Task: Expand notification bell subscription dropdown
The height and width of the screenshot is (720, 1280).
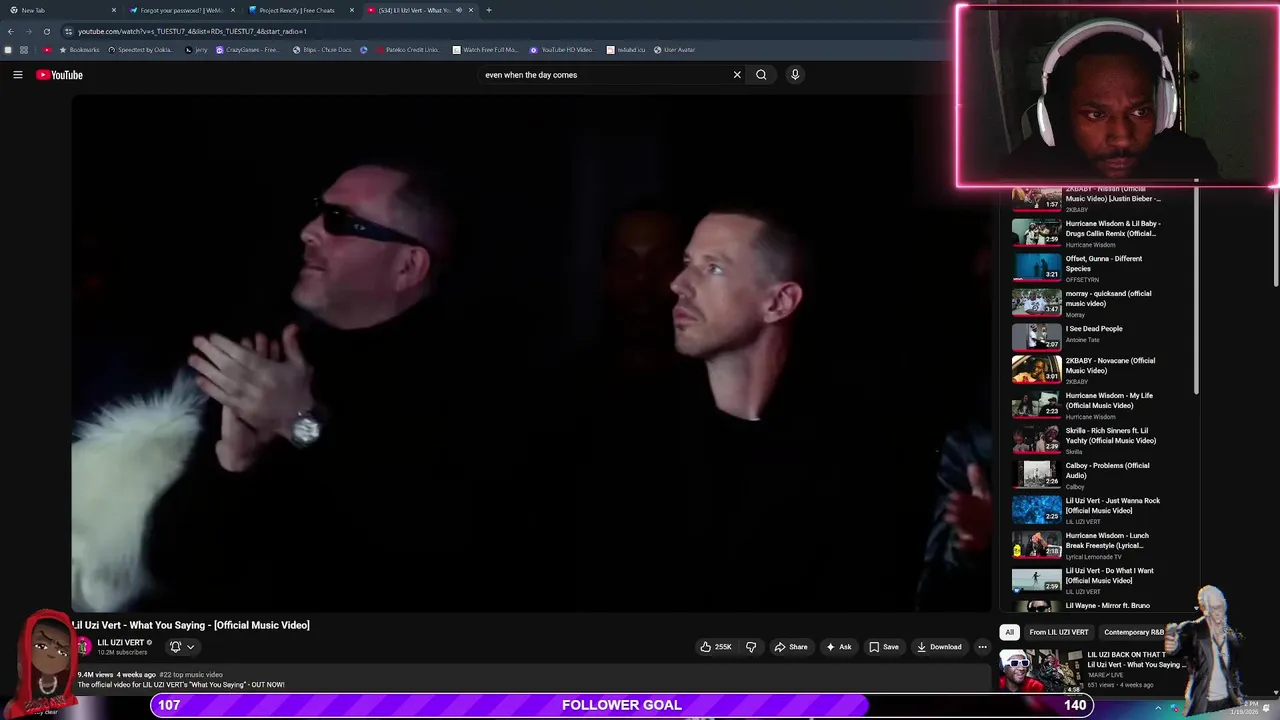Action: [x=182, y=647]
